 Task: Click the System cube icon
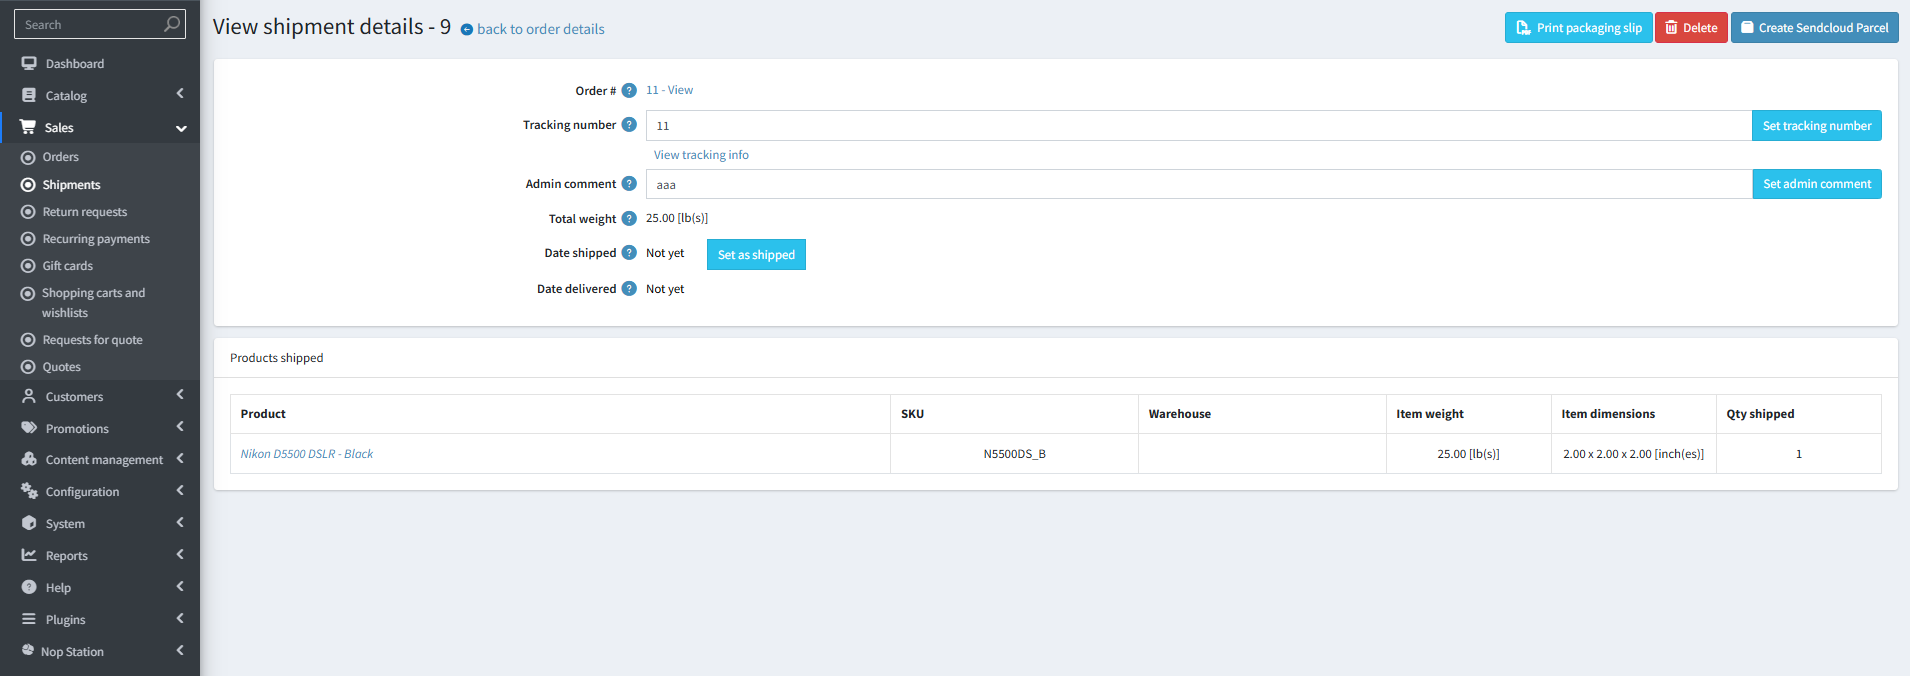[x=29, y=523]
